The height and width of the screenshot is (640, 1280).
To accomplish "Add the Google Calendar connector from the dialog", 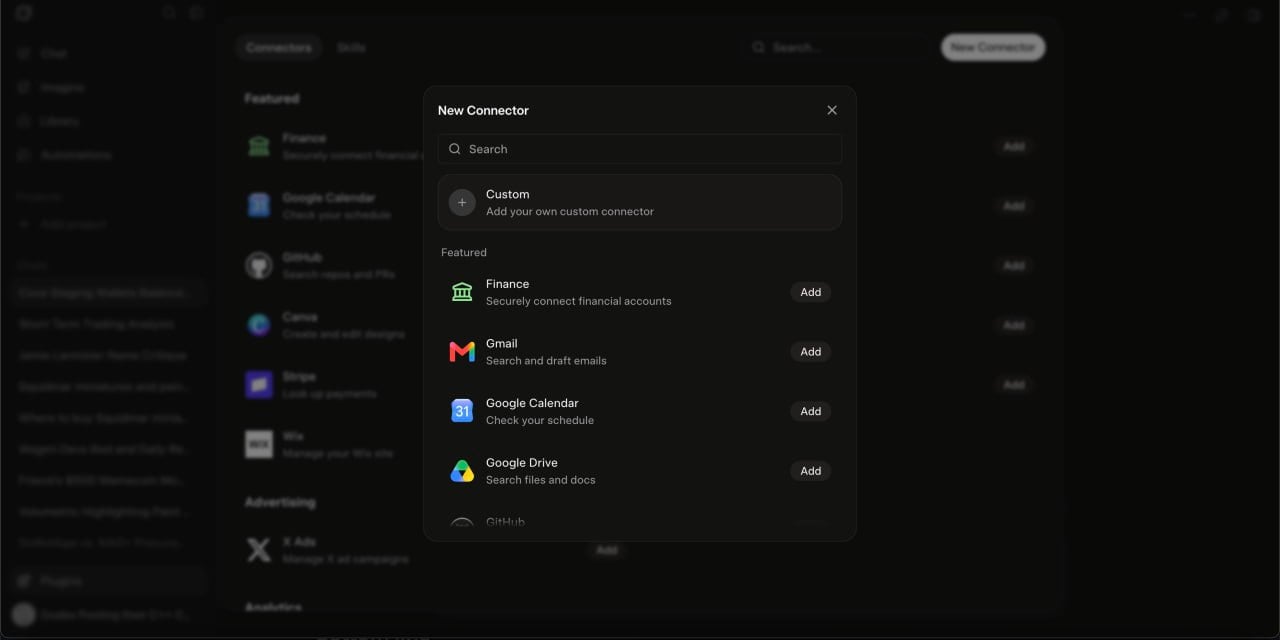I will tap(811, 411).
